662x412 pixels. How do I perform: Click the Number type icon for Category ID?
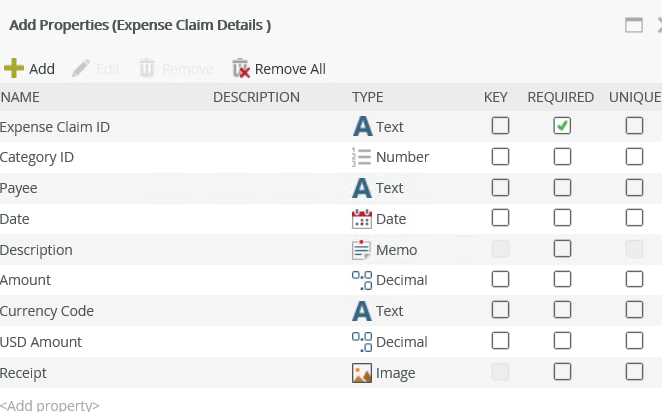click(362, 157)
